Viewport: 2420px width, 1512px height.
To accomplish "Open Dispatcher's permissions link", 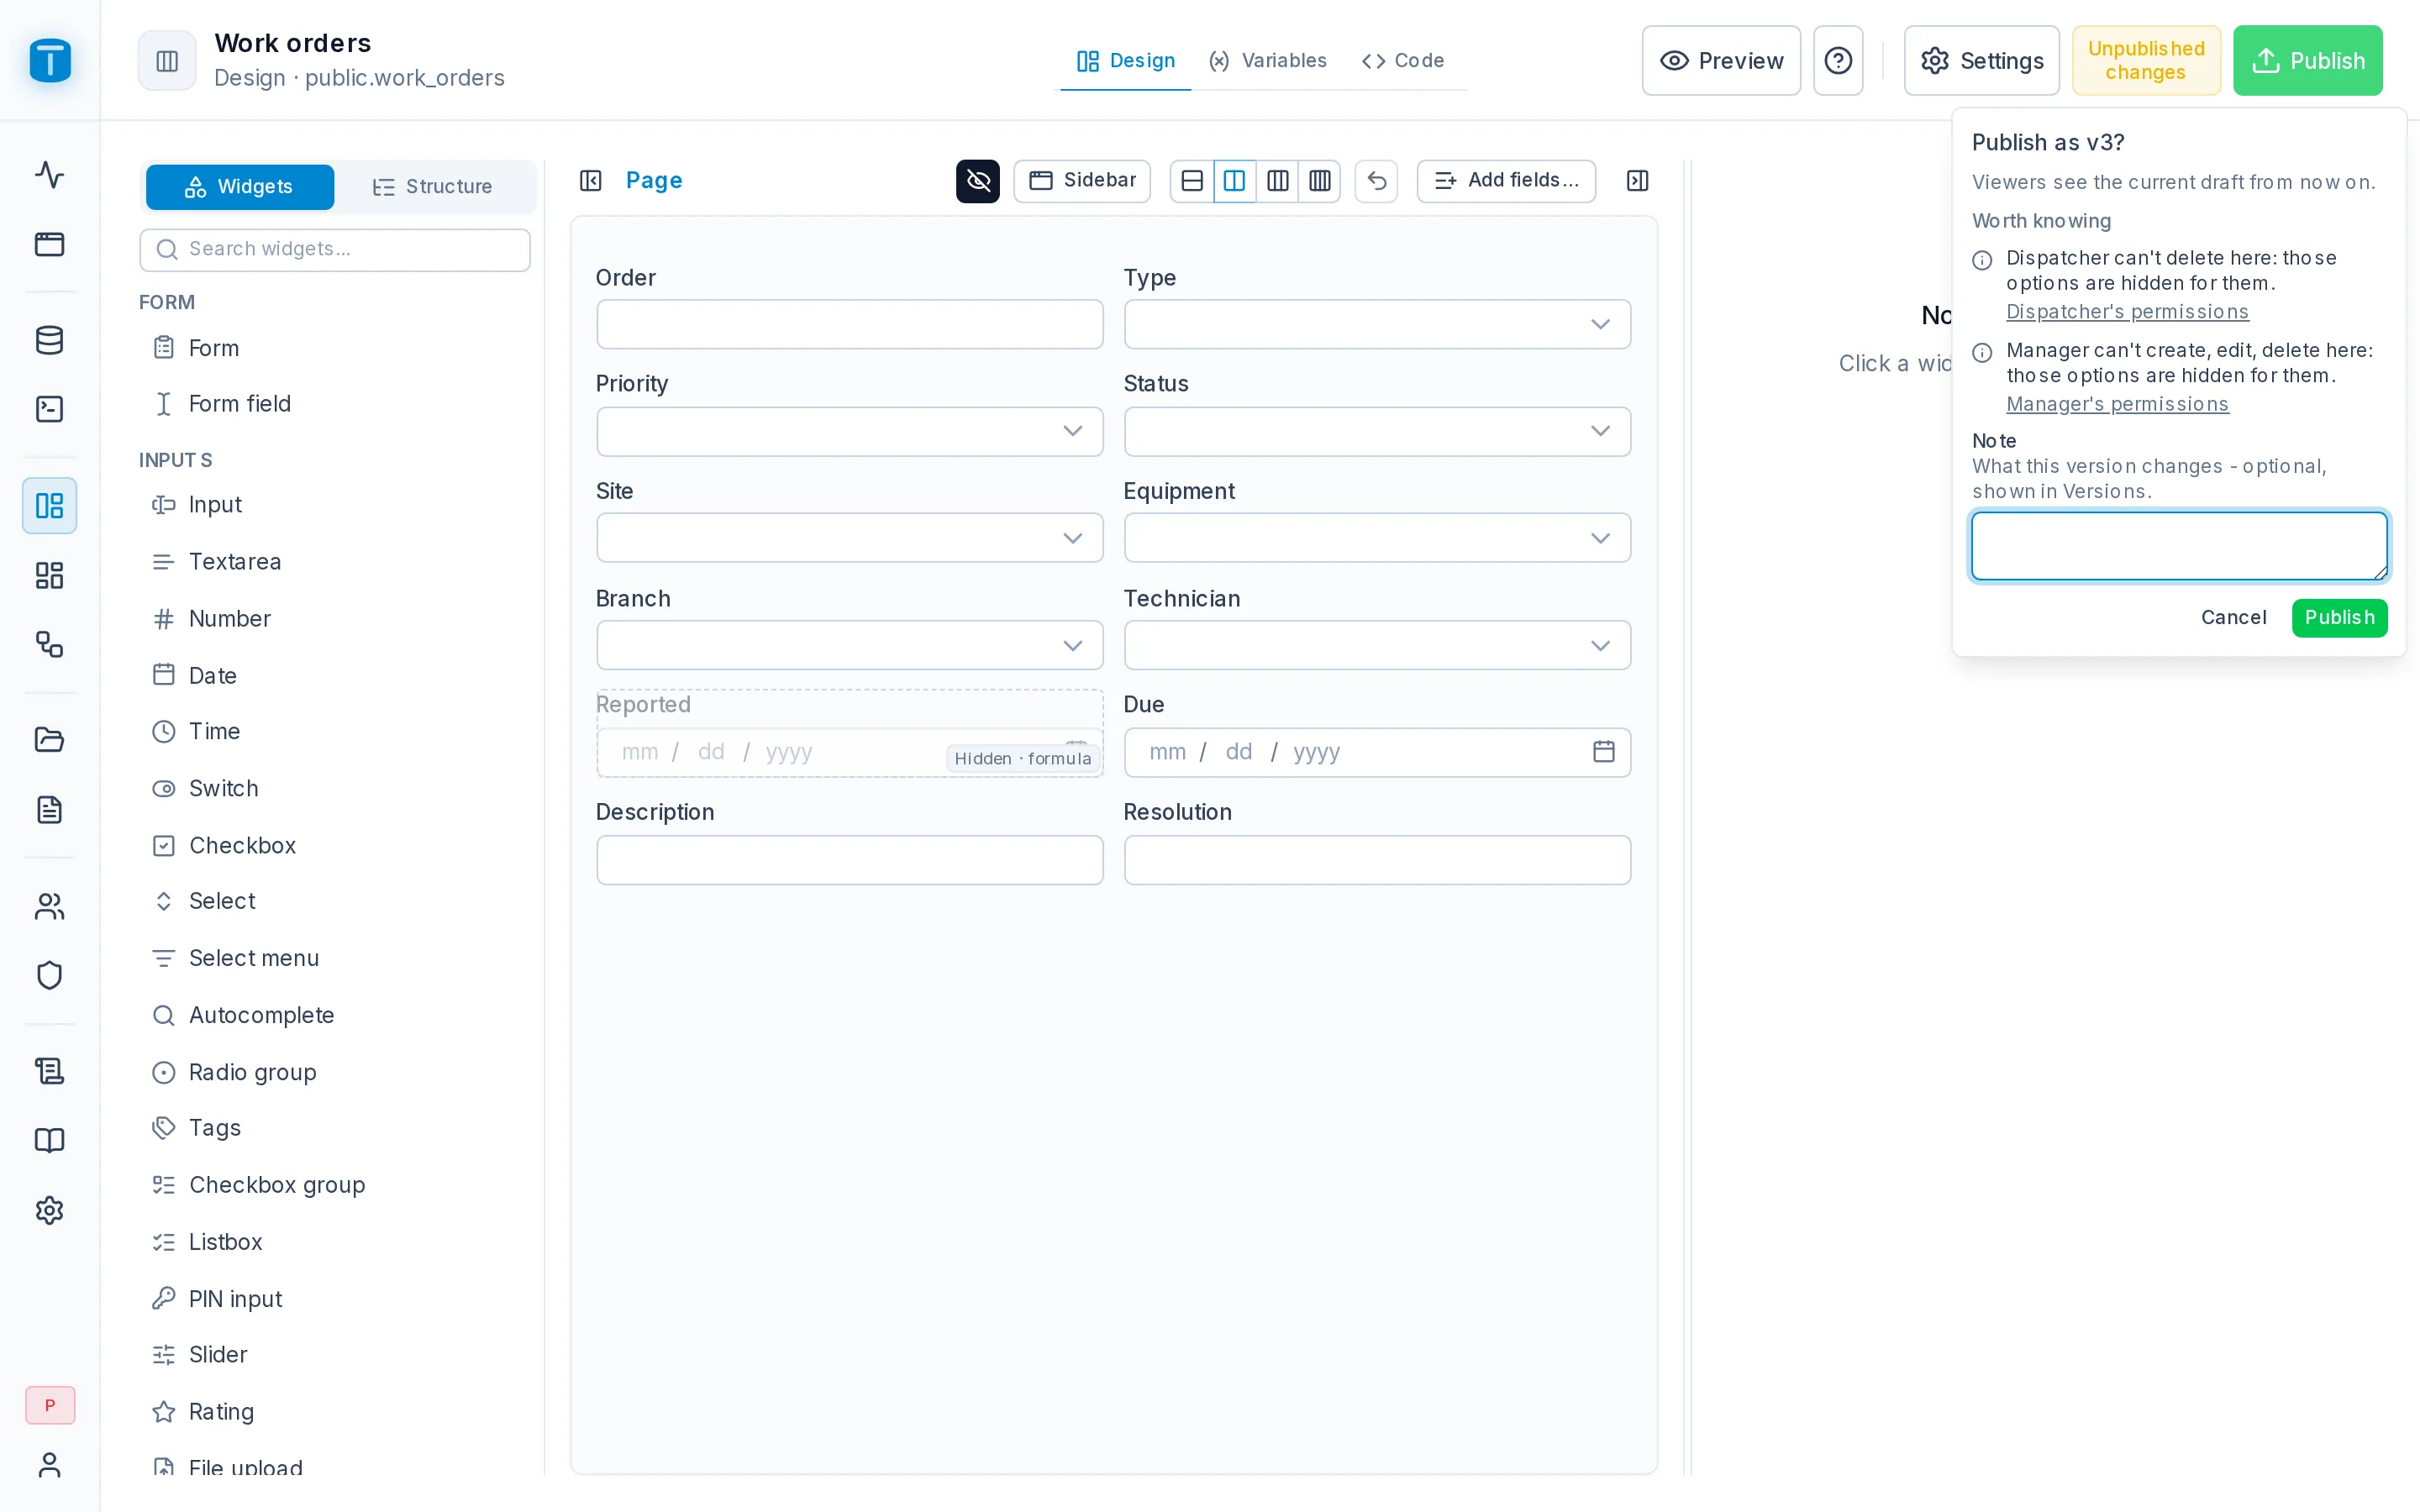I will point(2127,312).
